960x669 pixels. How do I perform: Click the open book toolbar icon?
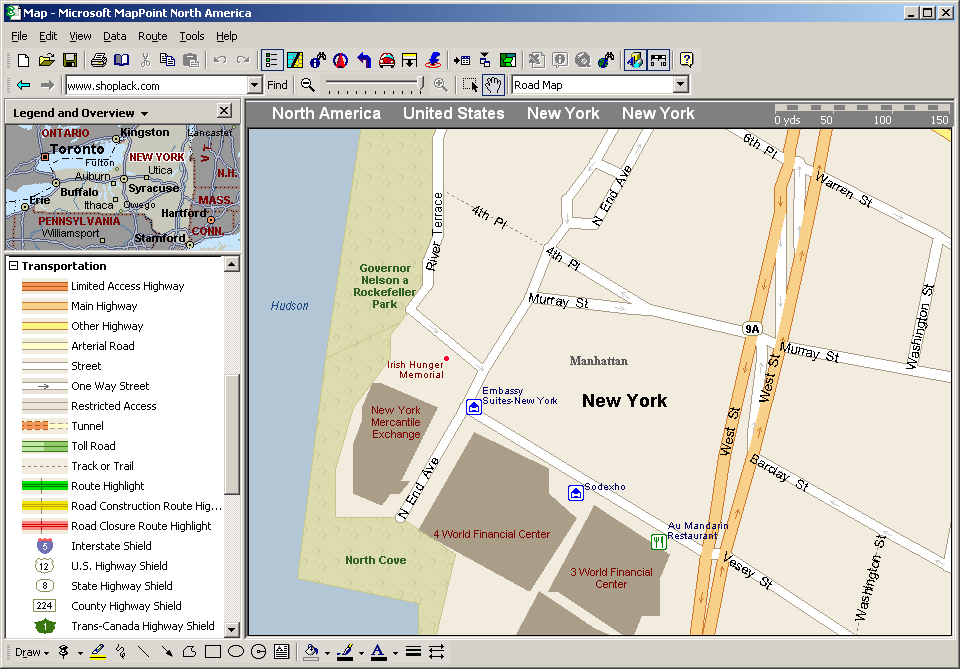[x=122, y=60]
